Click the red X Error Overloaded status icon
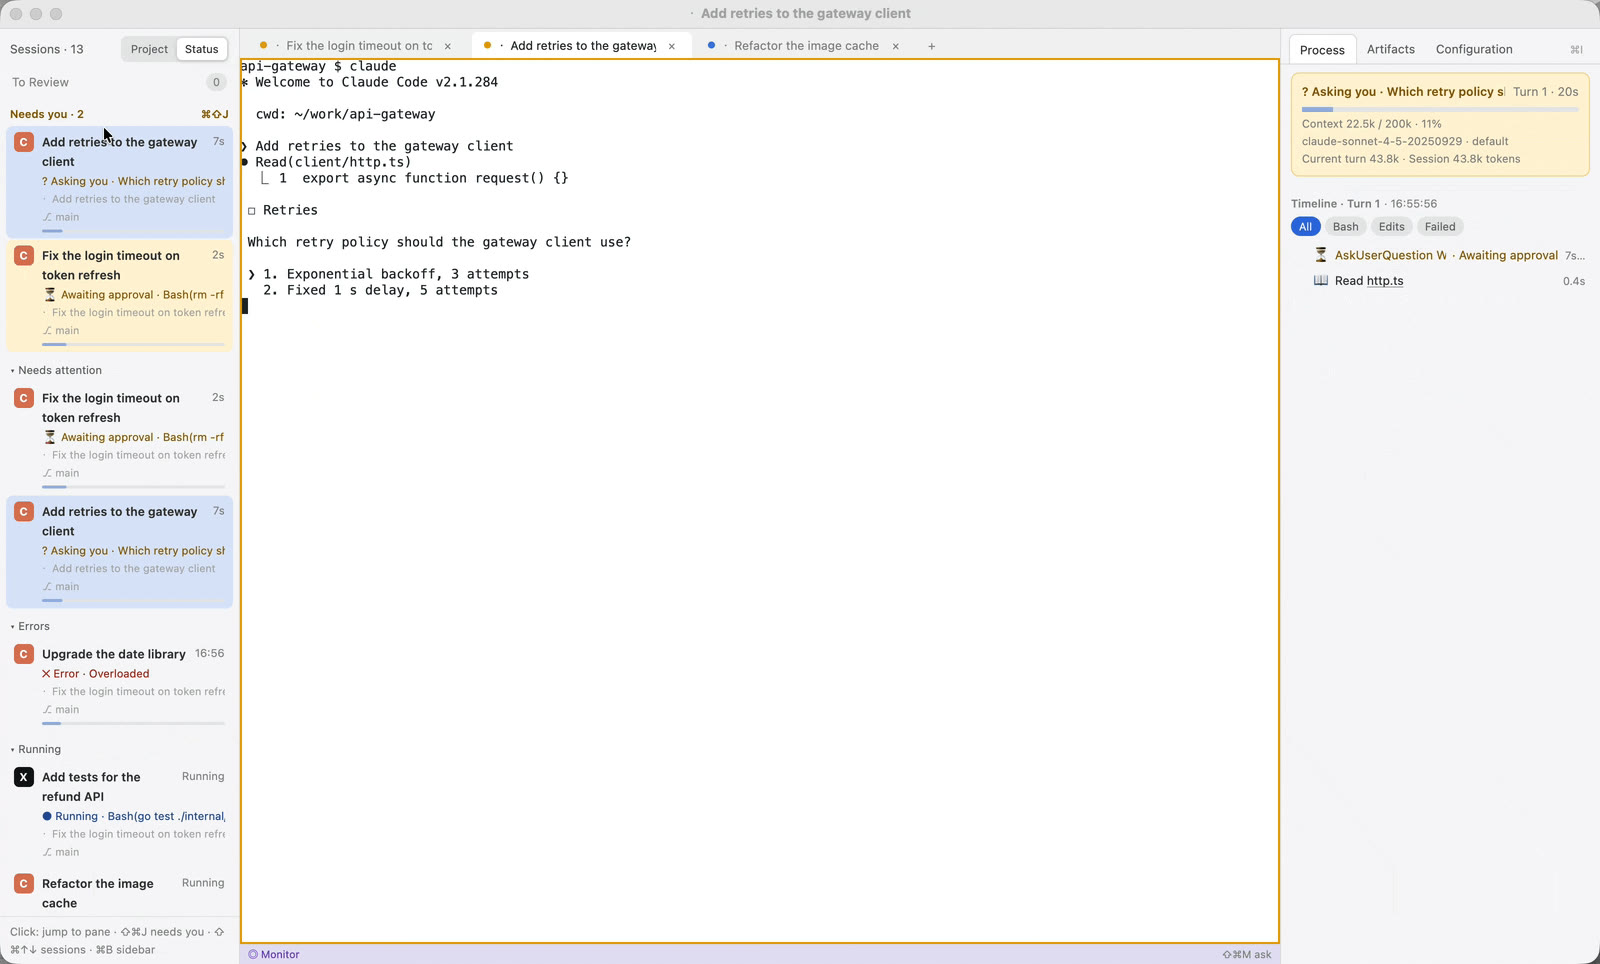 click(46, 674)
